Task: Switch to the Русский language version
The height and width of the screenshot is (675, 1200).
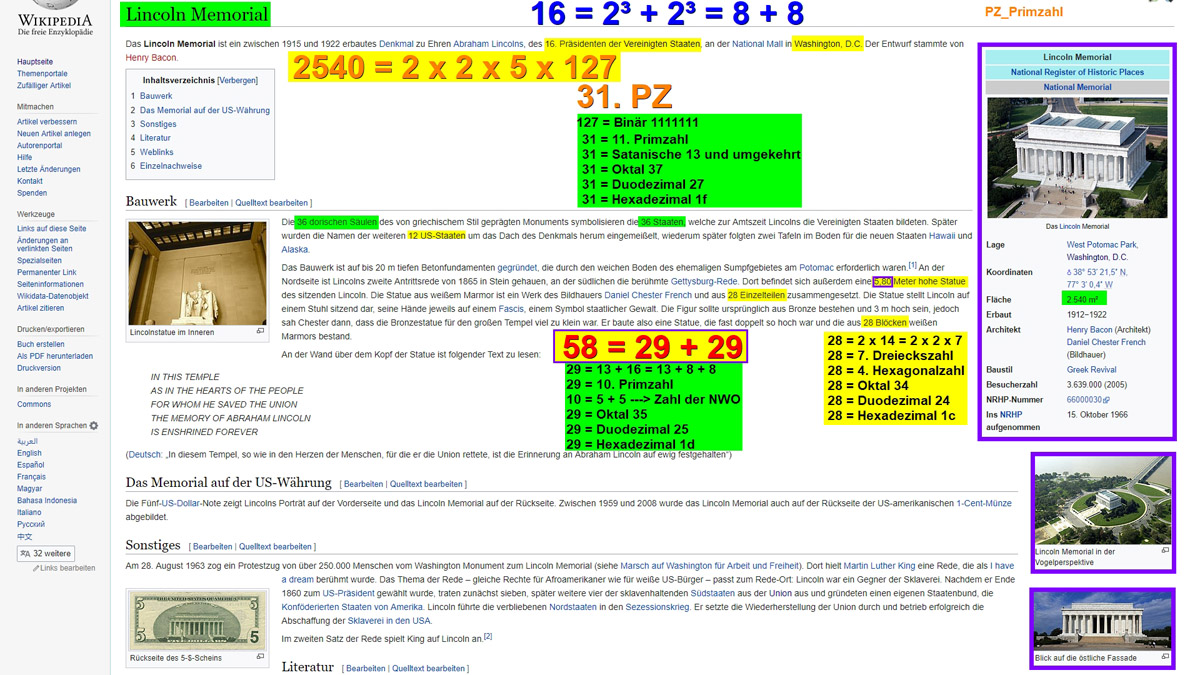Action: tap(31, 524)
